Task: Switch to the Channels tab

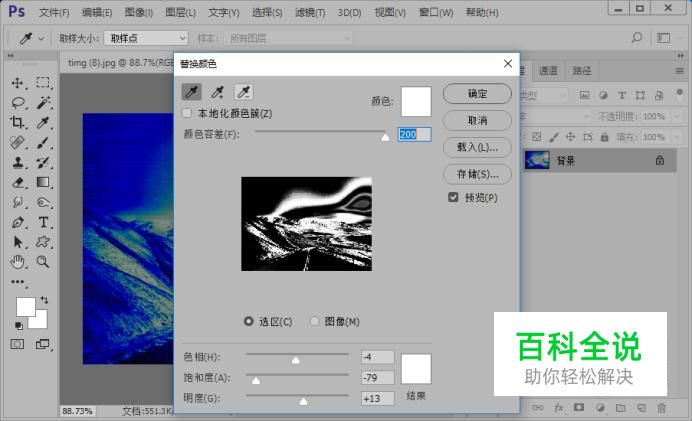Action: pos(548,70)
